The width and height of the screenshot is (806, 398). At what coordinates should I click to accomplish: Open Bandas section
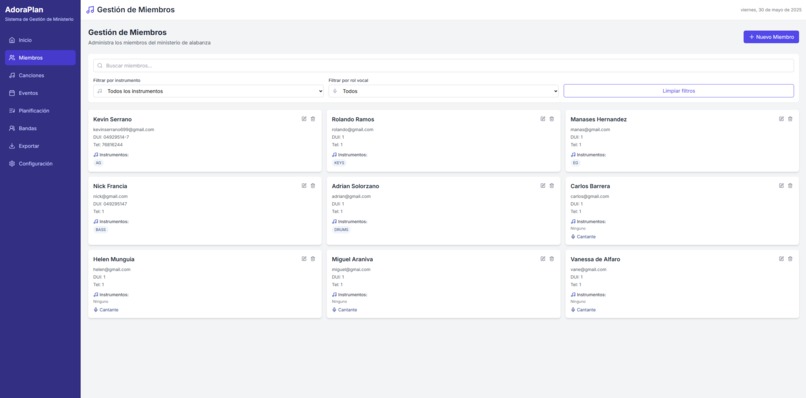40,129
